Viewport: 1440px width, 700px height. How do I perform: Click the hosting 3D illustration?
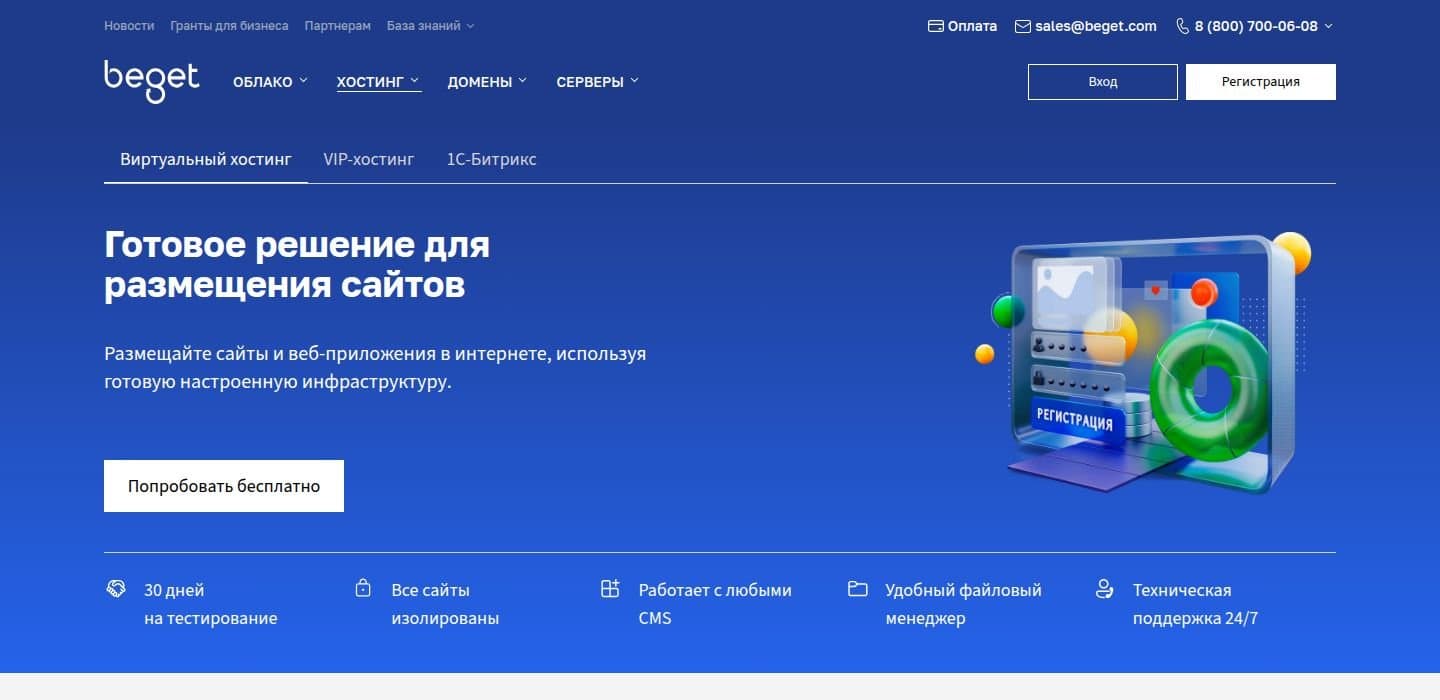pyautogui.click(x=1143, y=363)
